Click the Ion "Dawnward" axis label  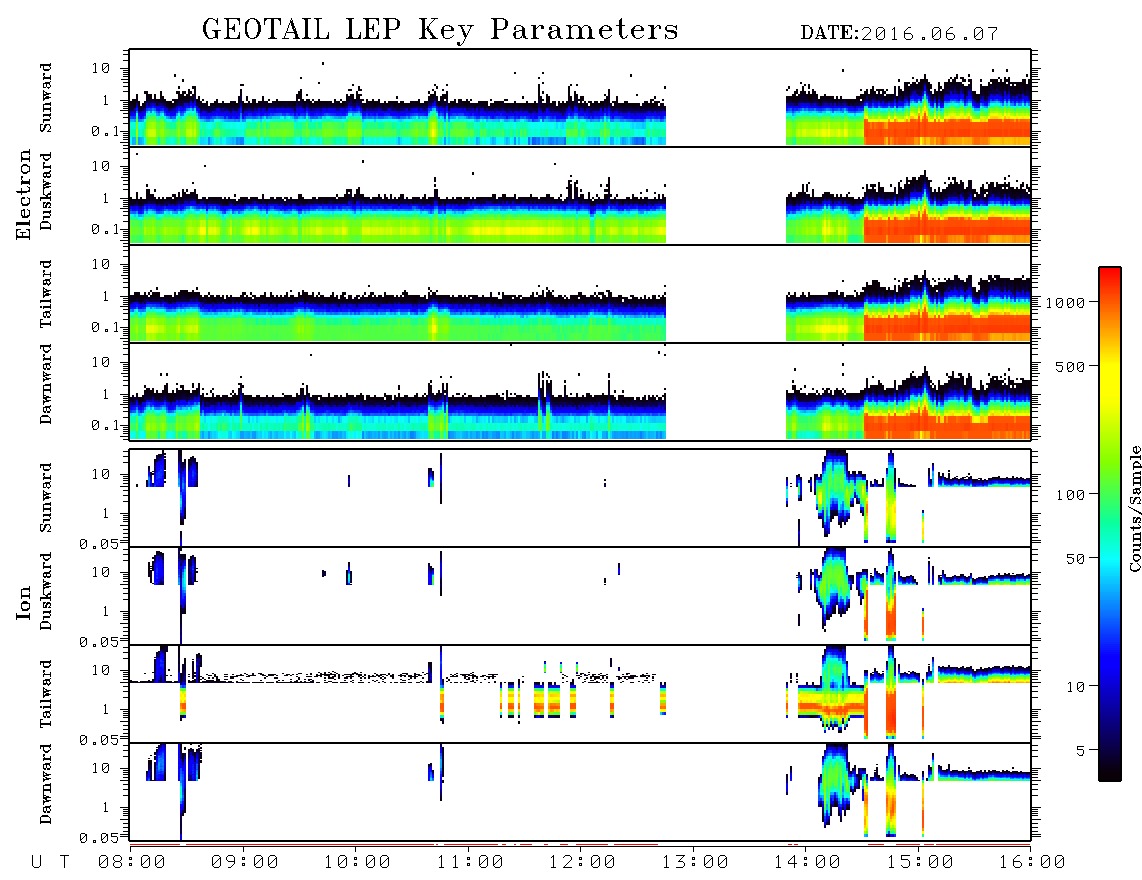click(46, 784)
